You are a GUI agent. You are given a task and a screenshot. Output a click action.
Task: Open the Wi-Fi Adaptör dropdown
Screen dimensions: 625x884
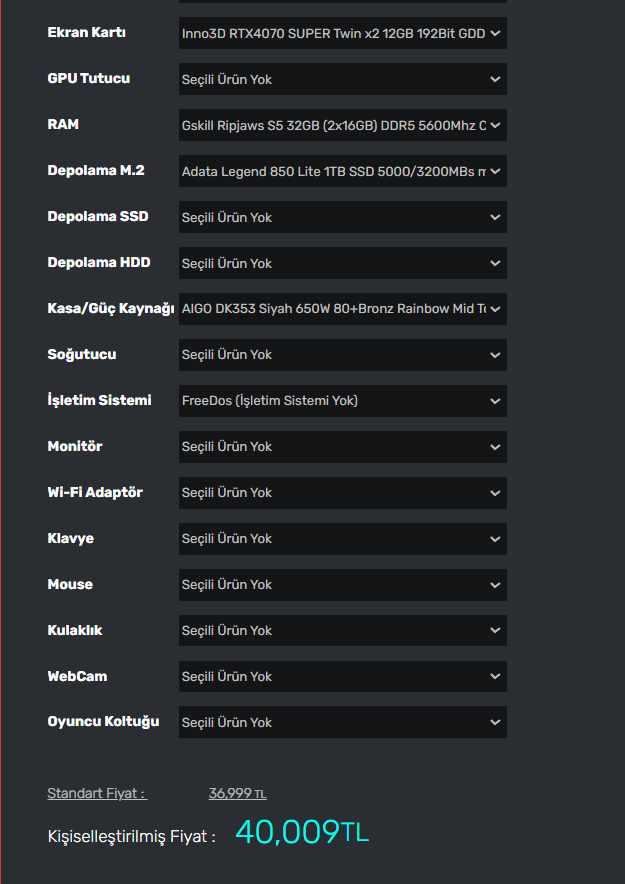tap(342, 493)
